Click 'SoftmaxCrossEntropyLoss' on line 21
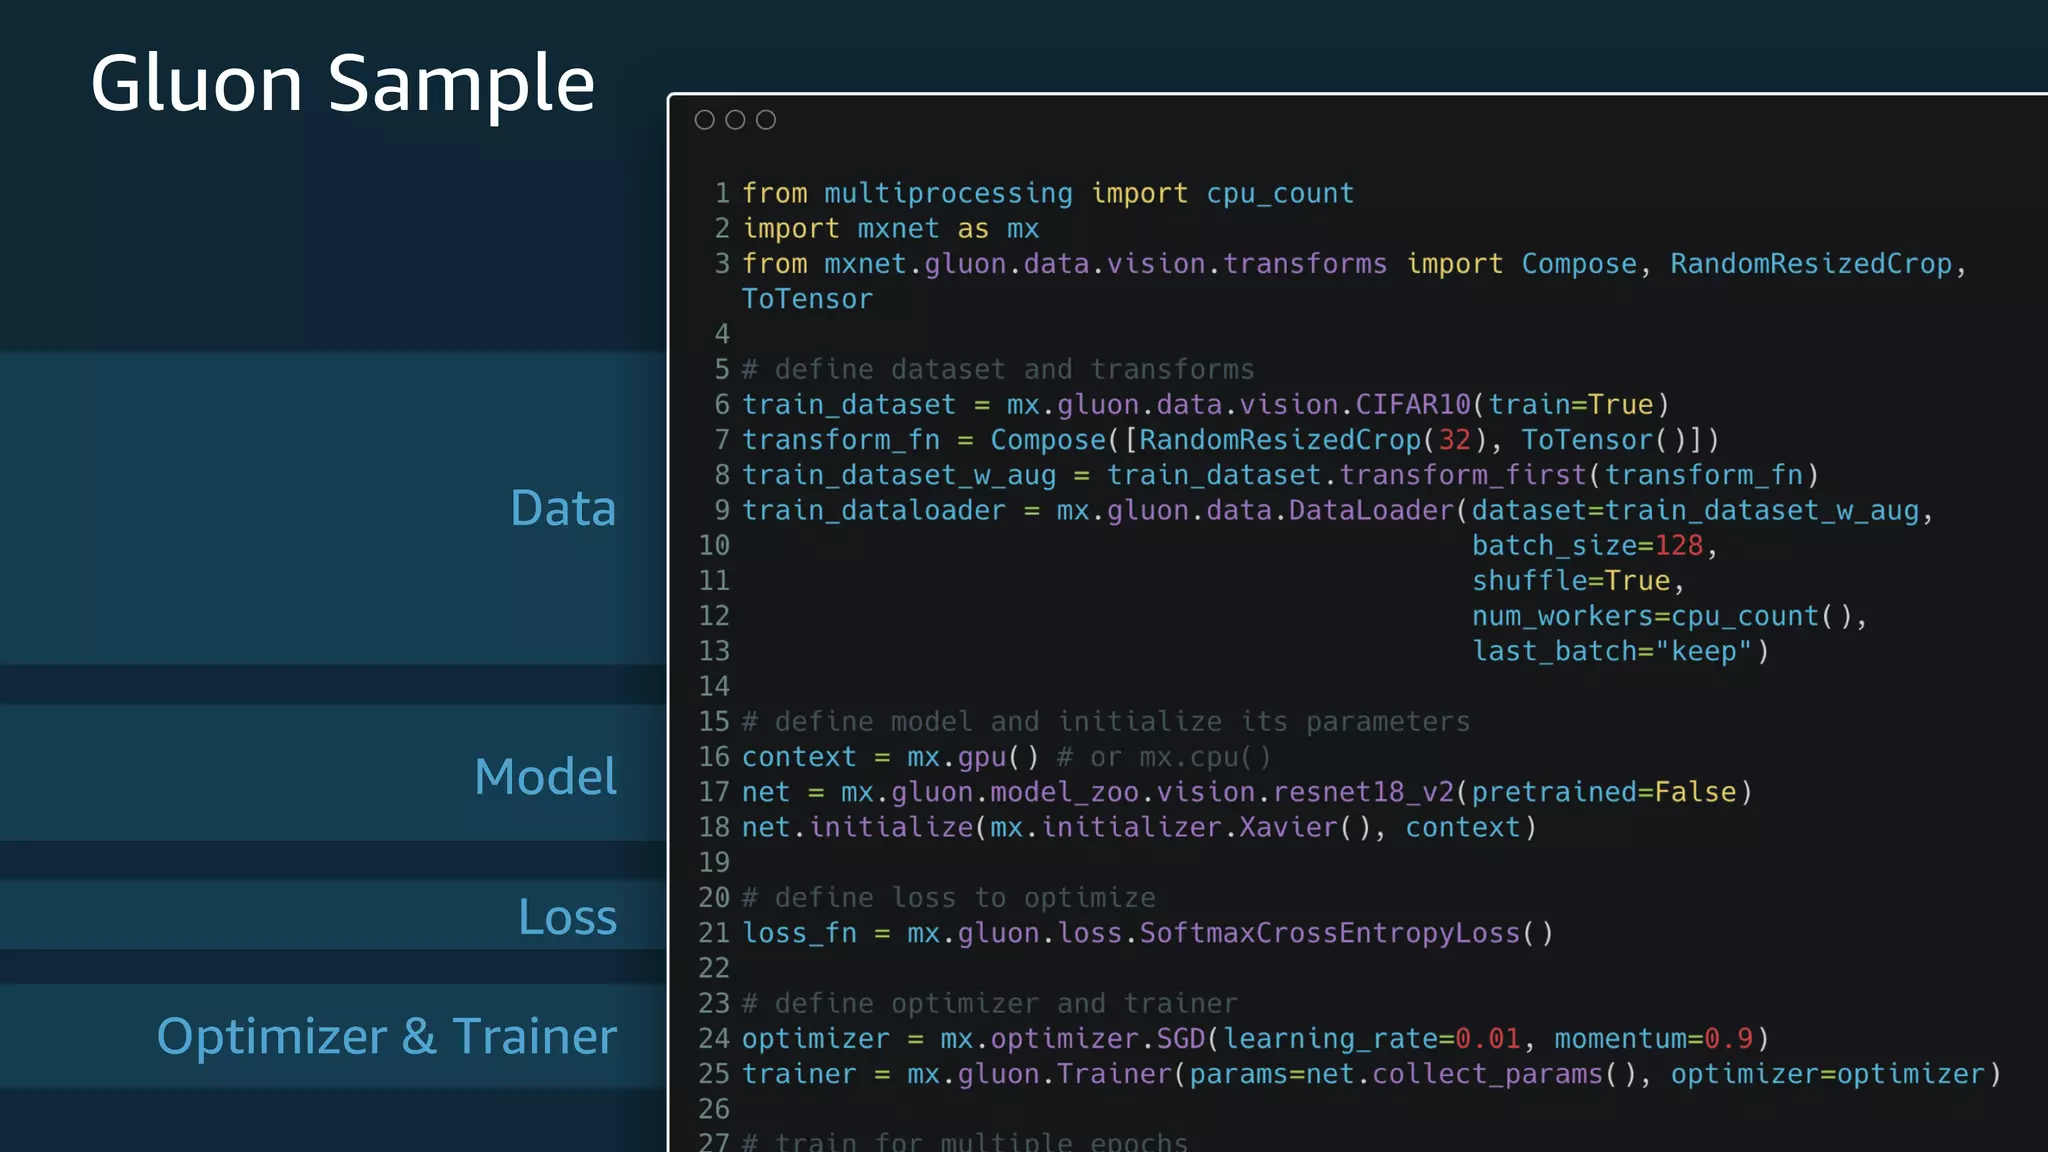 click(1330, 933)
